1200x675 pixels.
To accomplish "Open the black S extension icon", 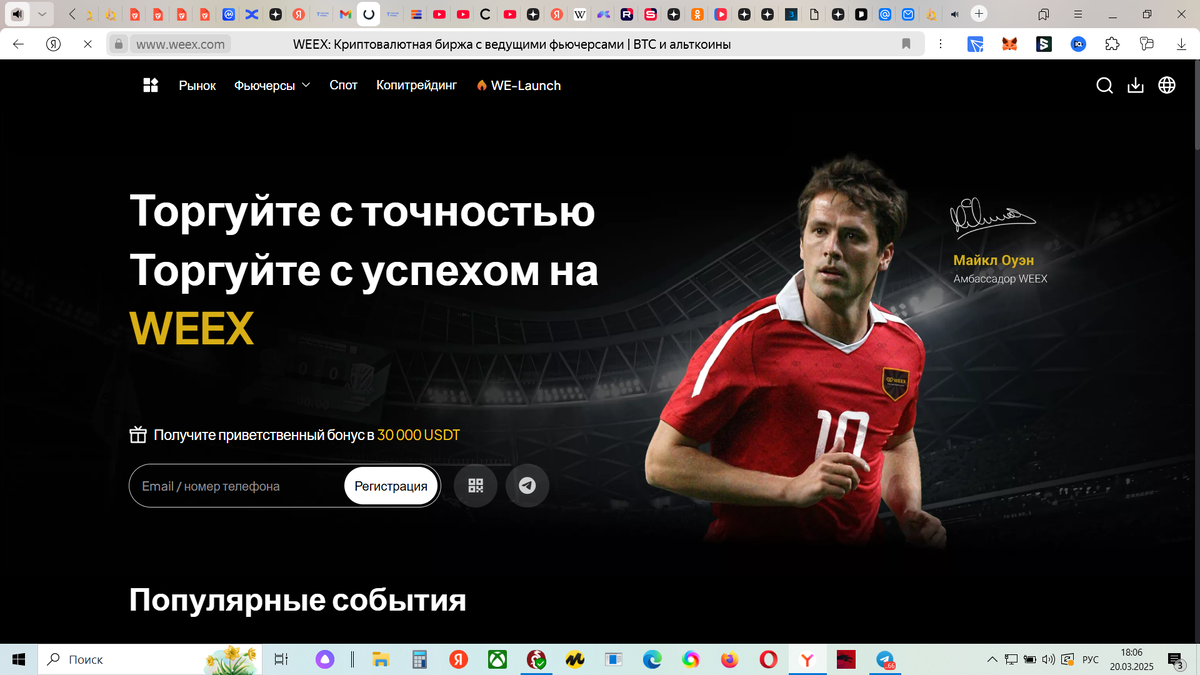I will pyautogui.click(x=1044, y=44).
